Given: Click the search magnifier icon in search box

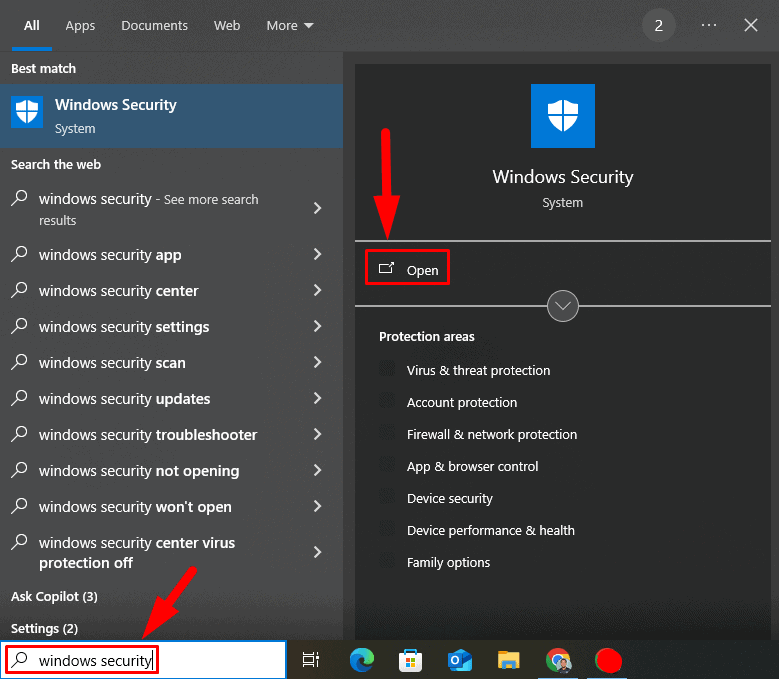Looking at the screenshot, I should tap(20, 659).
